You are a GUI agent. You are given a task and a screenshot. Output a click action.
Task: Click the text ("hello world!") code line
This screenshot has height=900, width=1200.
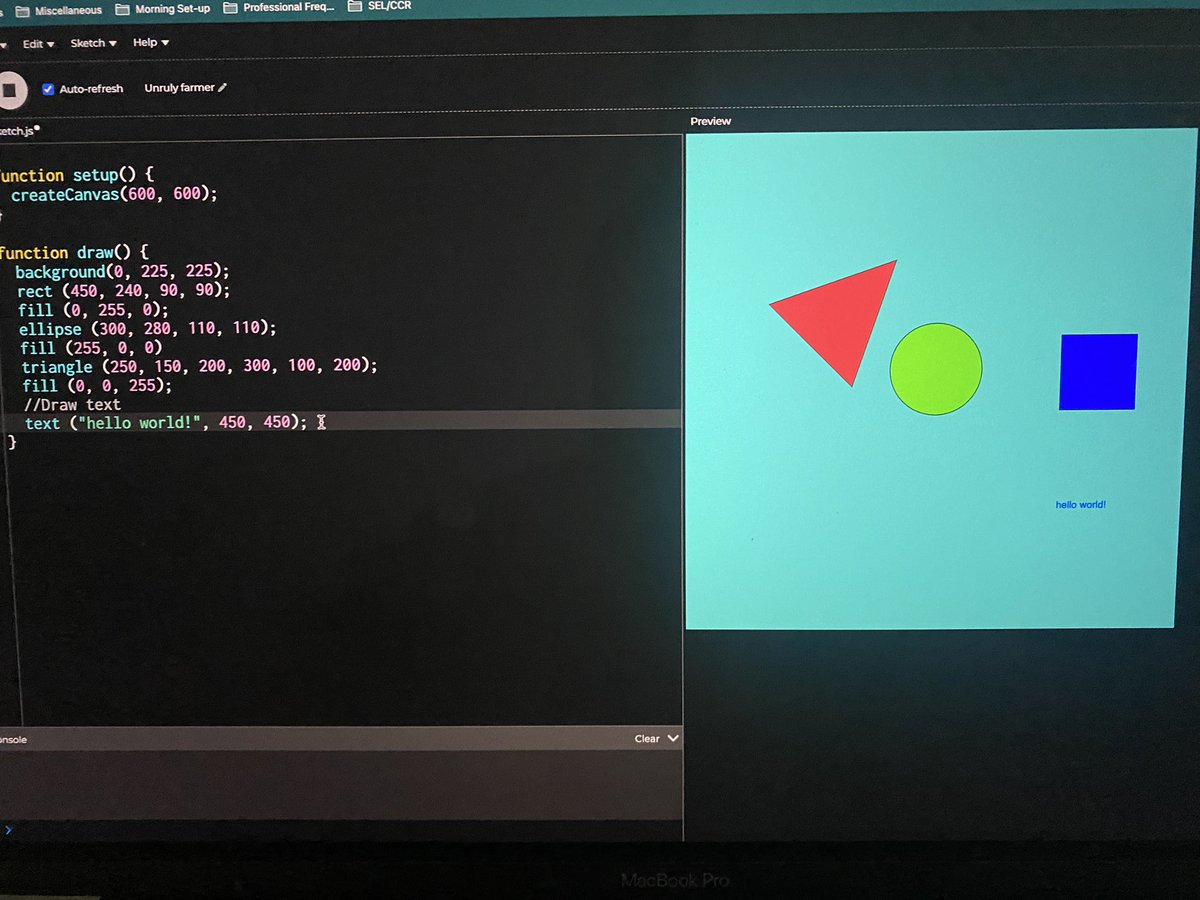click(166, 422)
